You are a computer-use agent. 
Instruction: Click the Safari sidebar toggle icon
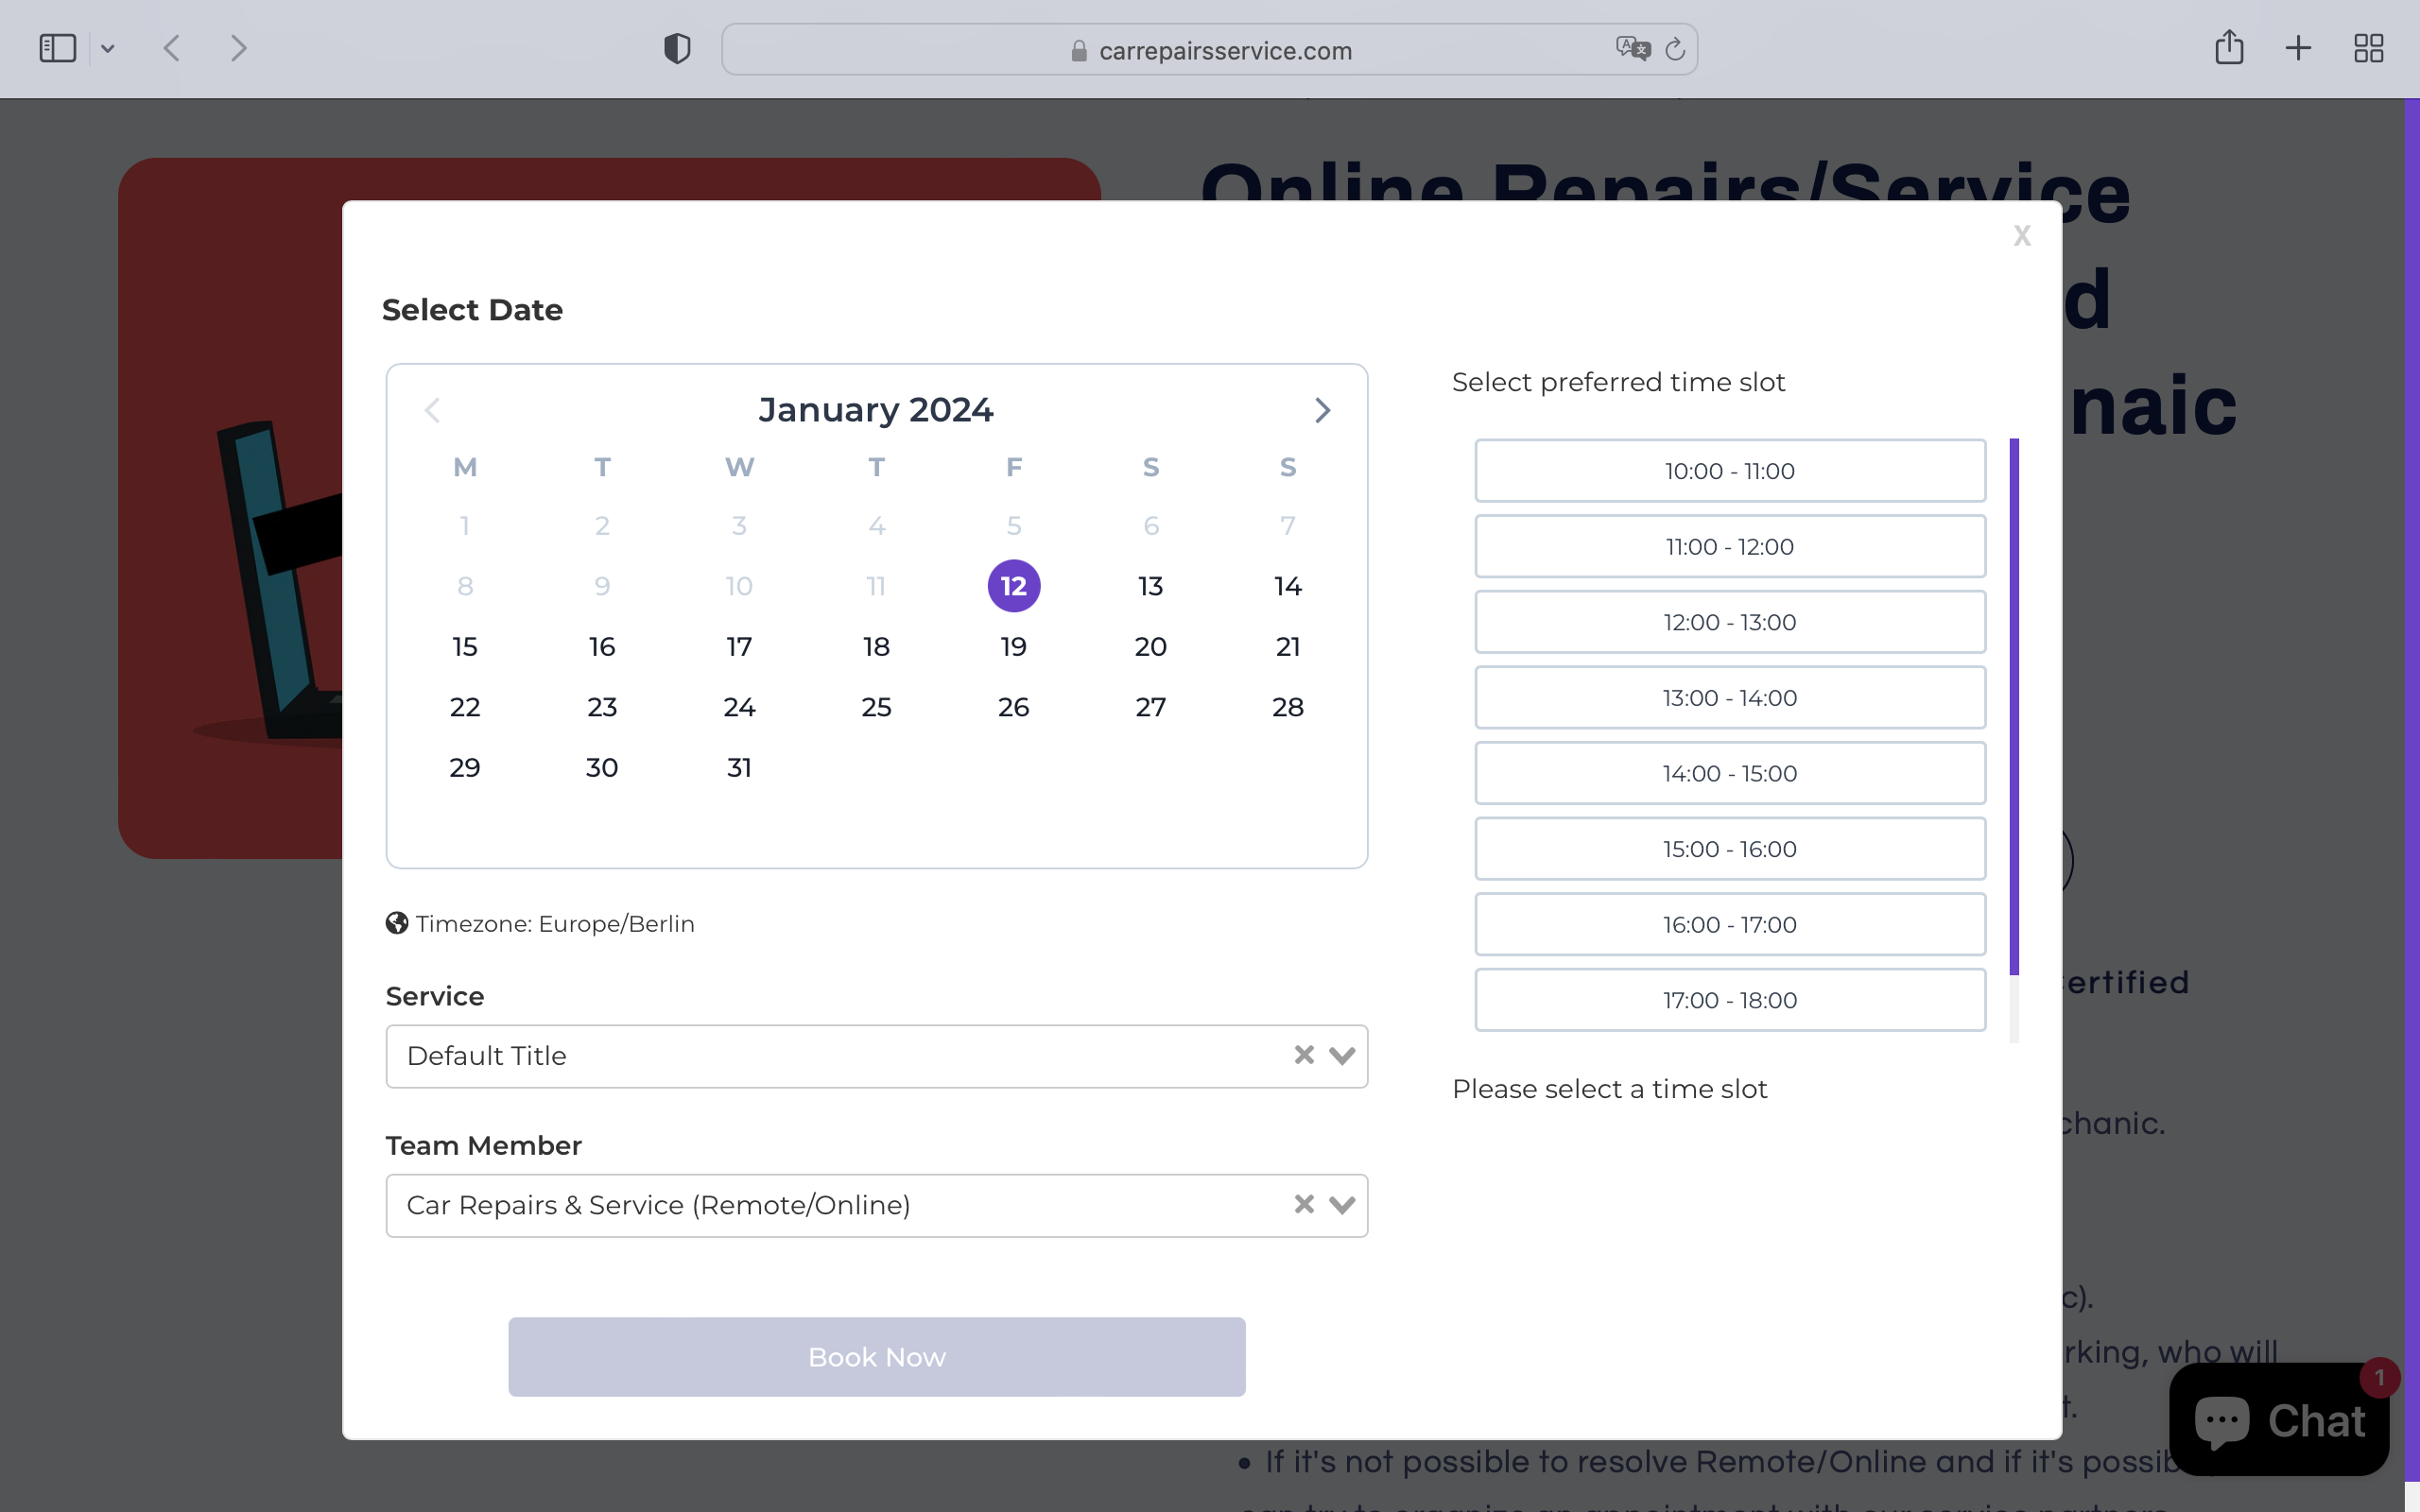[57, 48]
